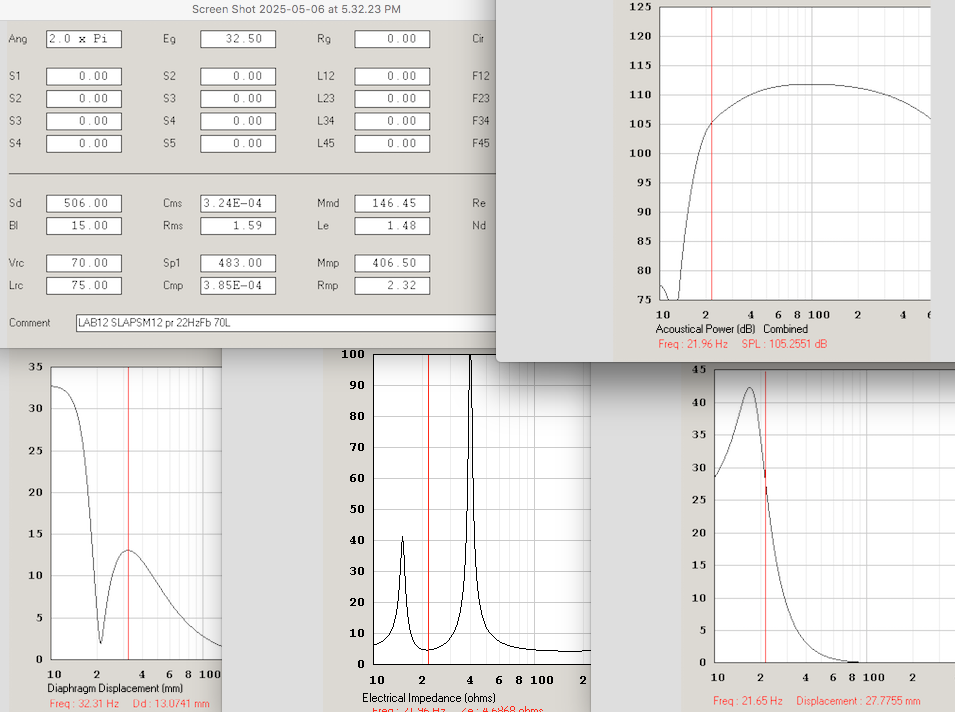955x712 pixels.
Task: Click the S5 input field
Action: (238, 144)
